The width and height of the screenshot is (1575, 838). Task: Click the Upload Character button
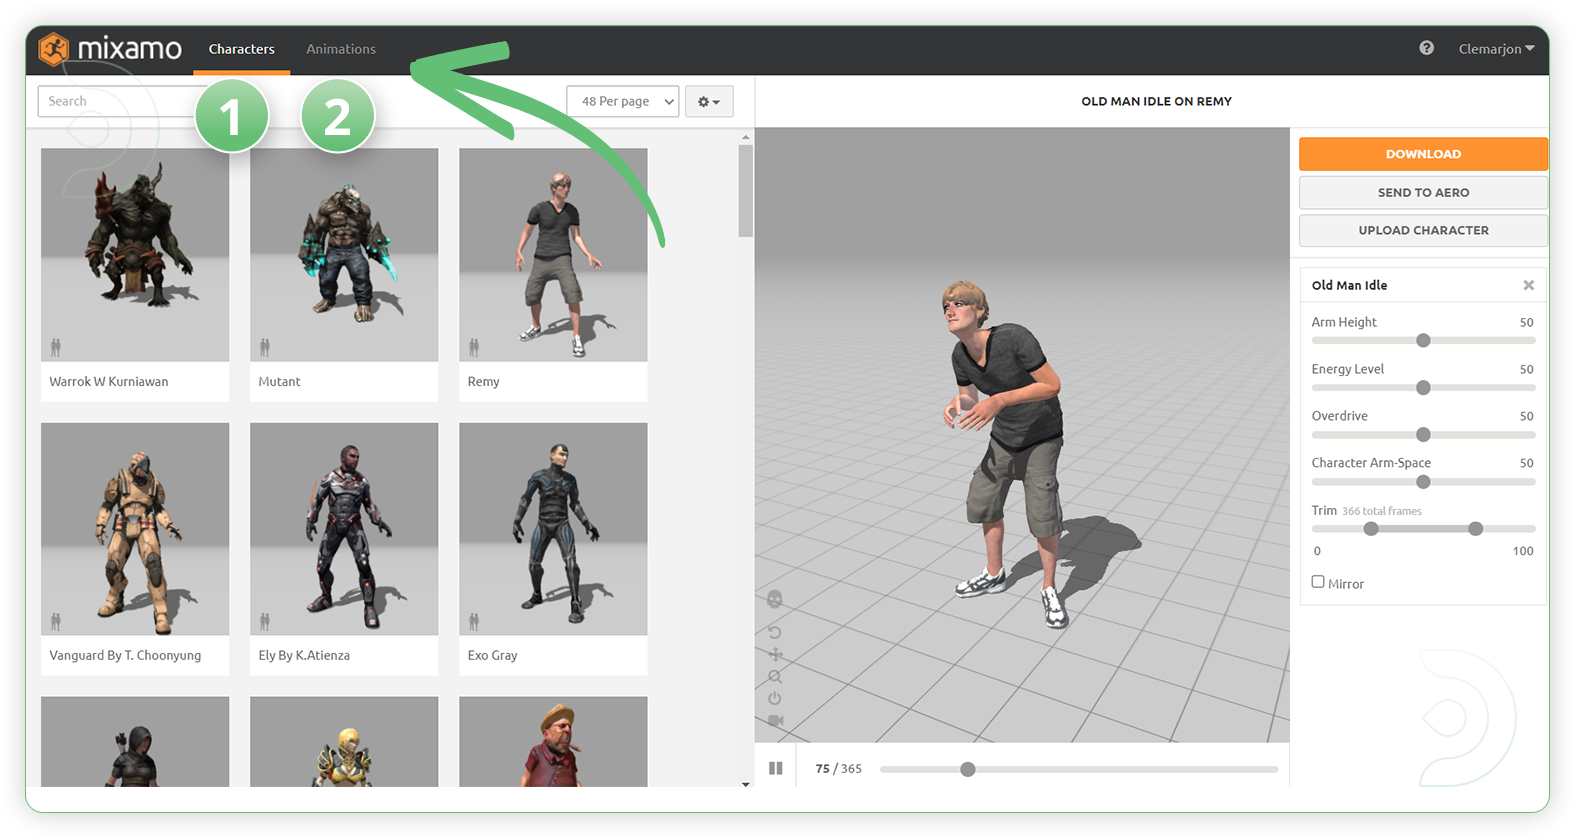[x=1423, y=230]
